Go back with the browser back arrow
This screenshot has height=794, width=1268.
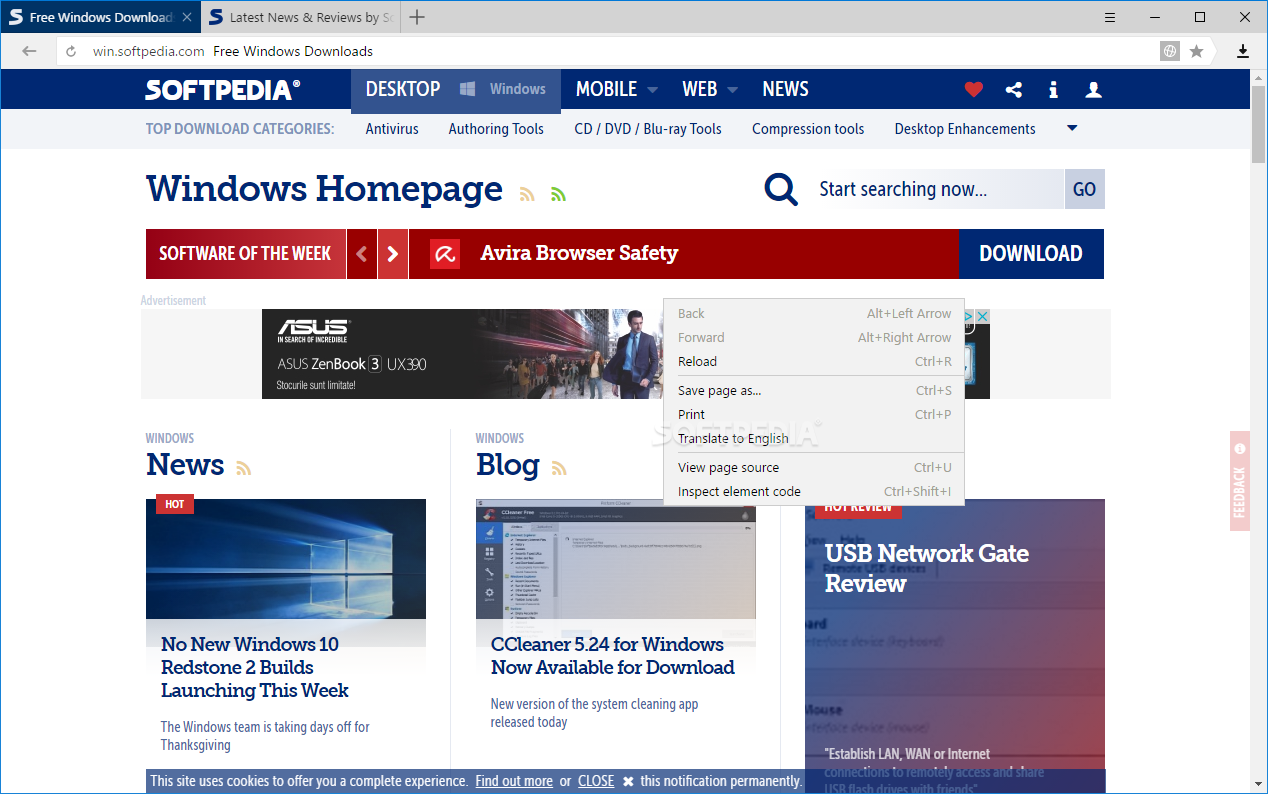pos(29,51)
